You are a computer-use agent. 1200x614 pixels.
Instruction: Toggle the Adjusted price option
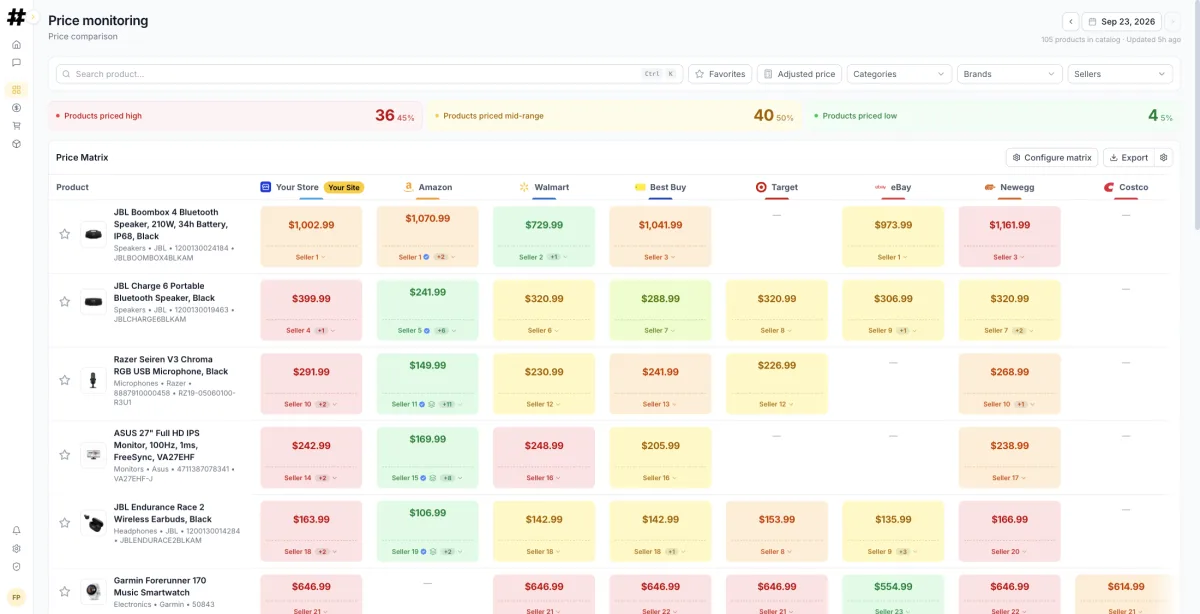(799, 74)
